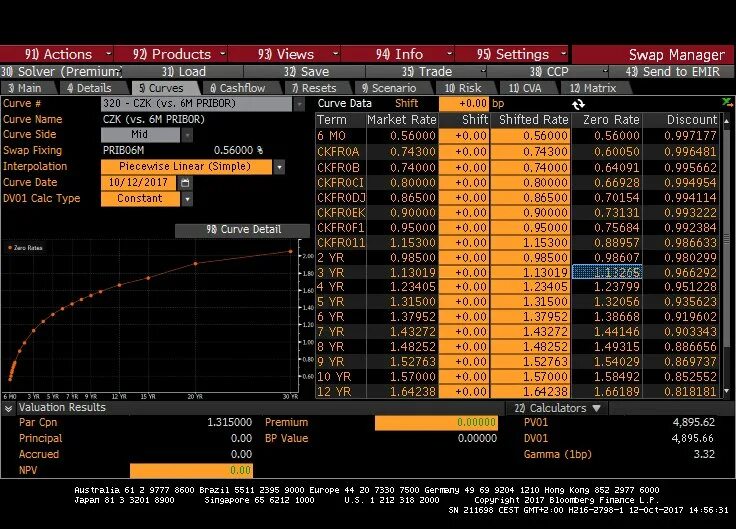Switch to the Matrix tab
The height and width of the screenshot is (529, 736).
point(593,88)
